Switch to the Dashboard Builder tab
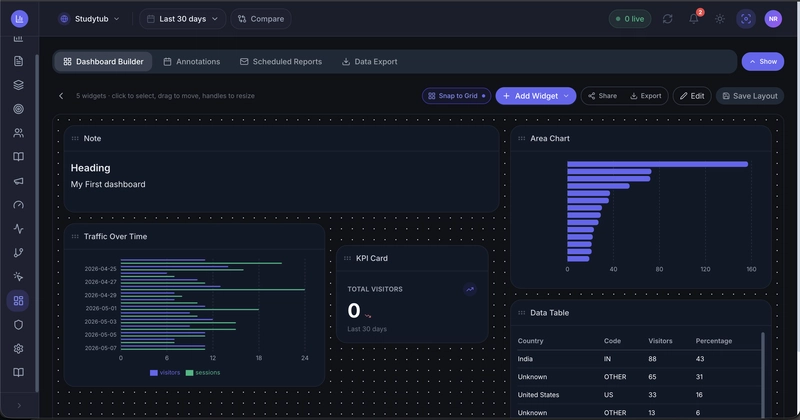Viewport: 800px width, 420px height. click(104, 62)
